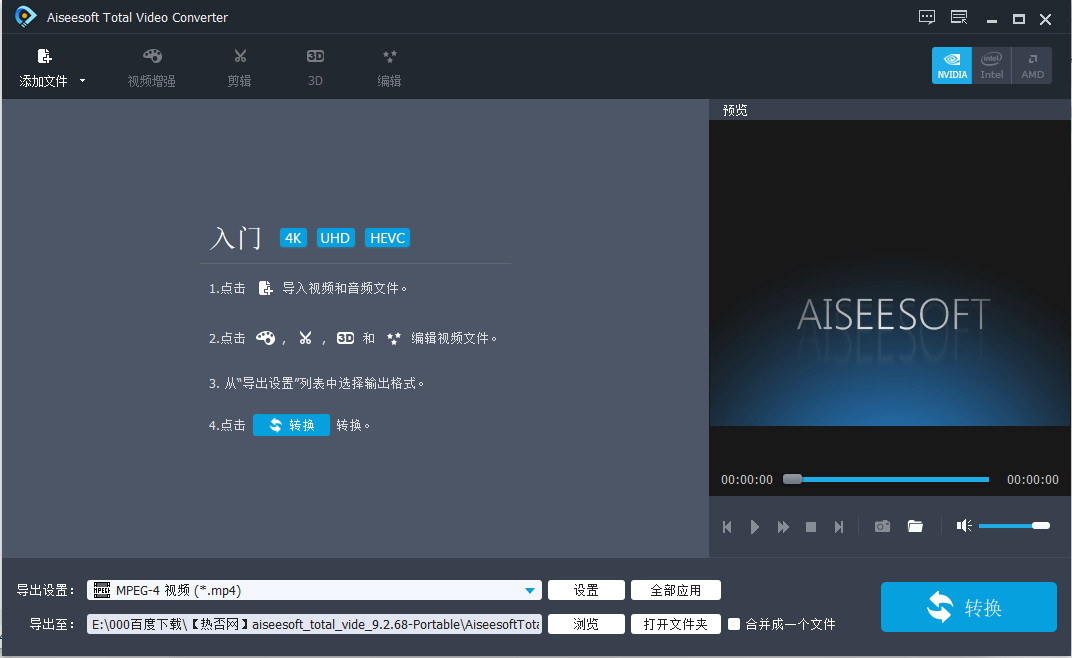Fast forward the preview
The image size is (1072, 658).
pyautogui.click(x=783, y=527)
